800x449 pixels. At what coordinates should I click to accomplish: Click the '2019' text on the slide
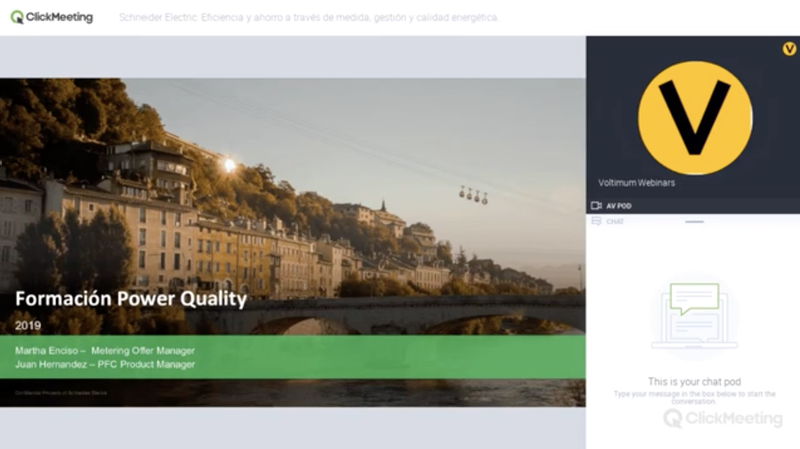pyautogui.click(x=28, y=326)
